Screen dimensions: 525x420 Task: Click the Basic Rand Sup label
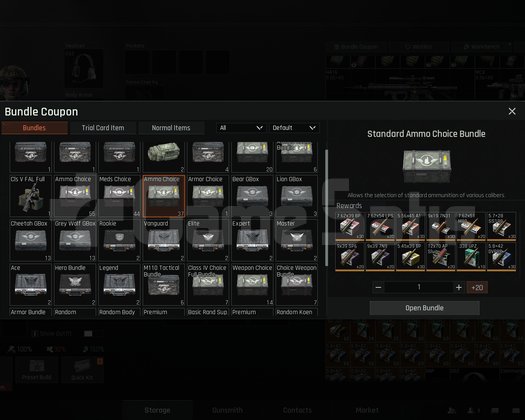pos(207,312)
